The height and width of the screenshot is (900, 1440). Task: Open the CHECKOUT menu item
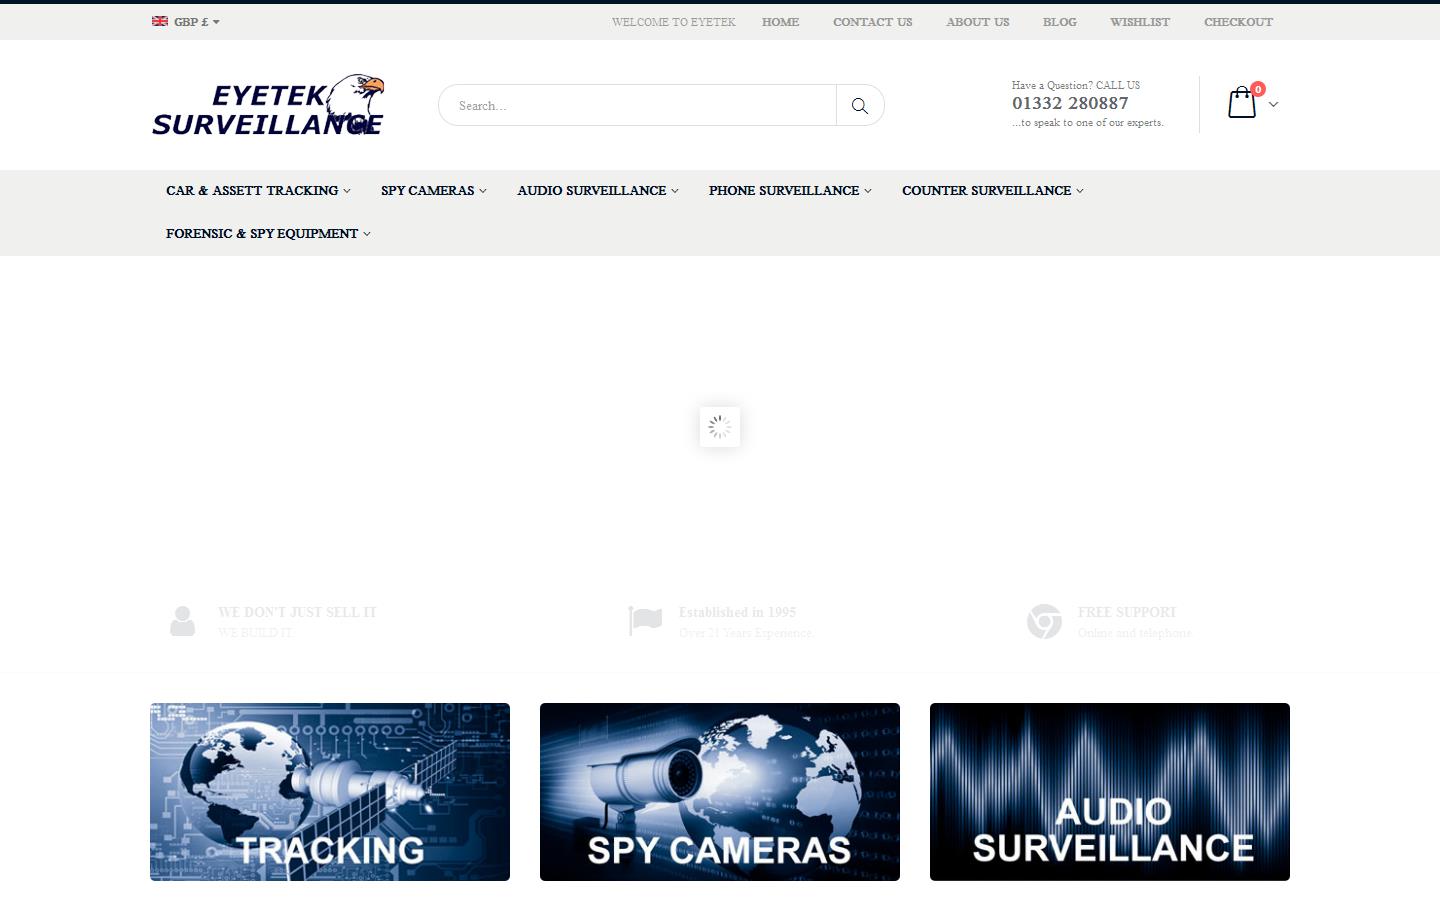pyautogui.click(x=1238, y=21)
